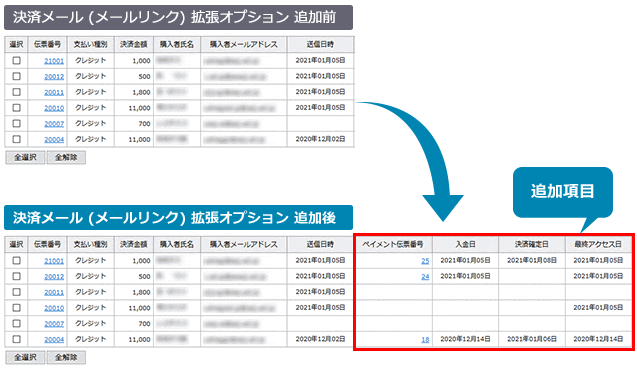Click 送信日時 header in 追加後 table

click(x=320, y=244)
